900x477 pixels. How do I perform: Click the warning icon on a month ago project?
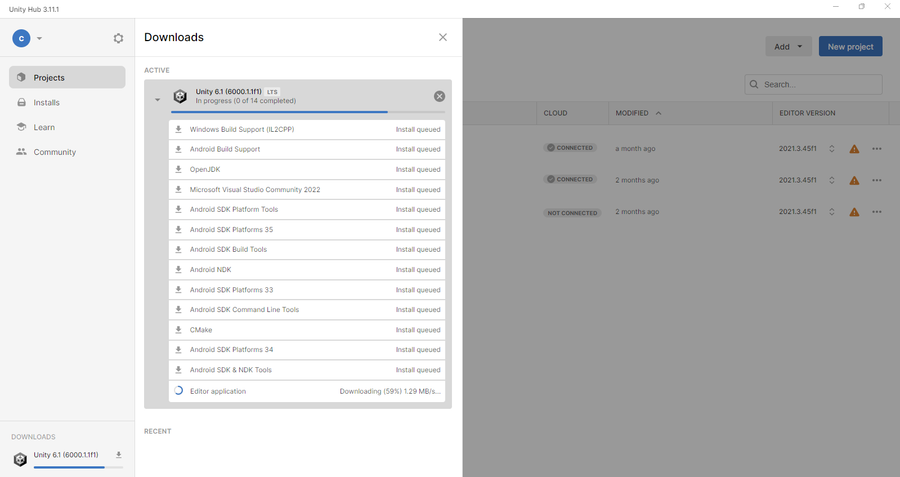point(854,149)
